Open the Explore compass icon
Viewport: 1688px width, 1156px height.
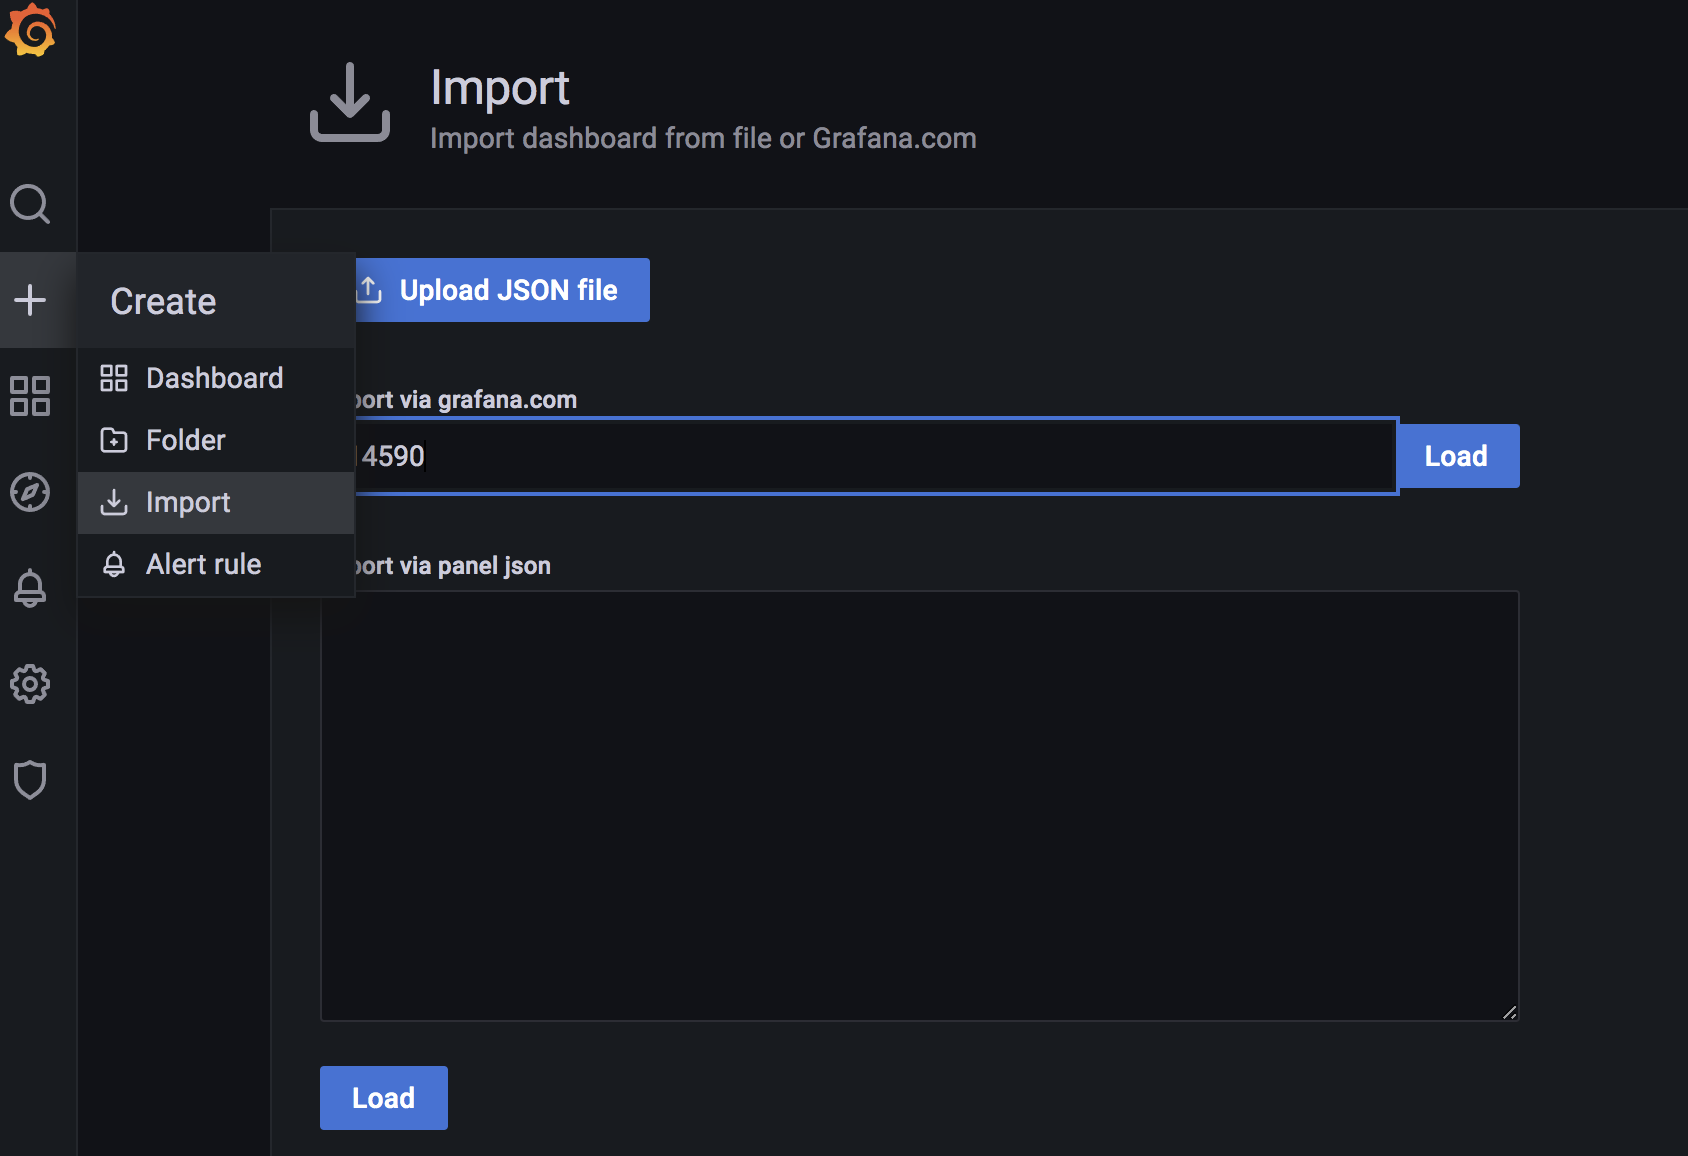[30, 492]
